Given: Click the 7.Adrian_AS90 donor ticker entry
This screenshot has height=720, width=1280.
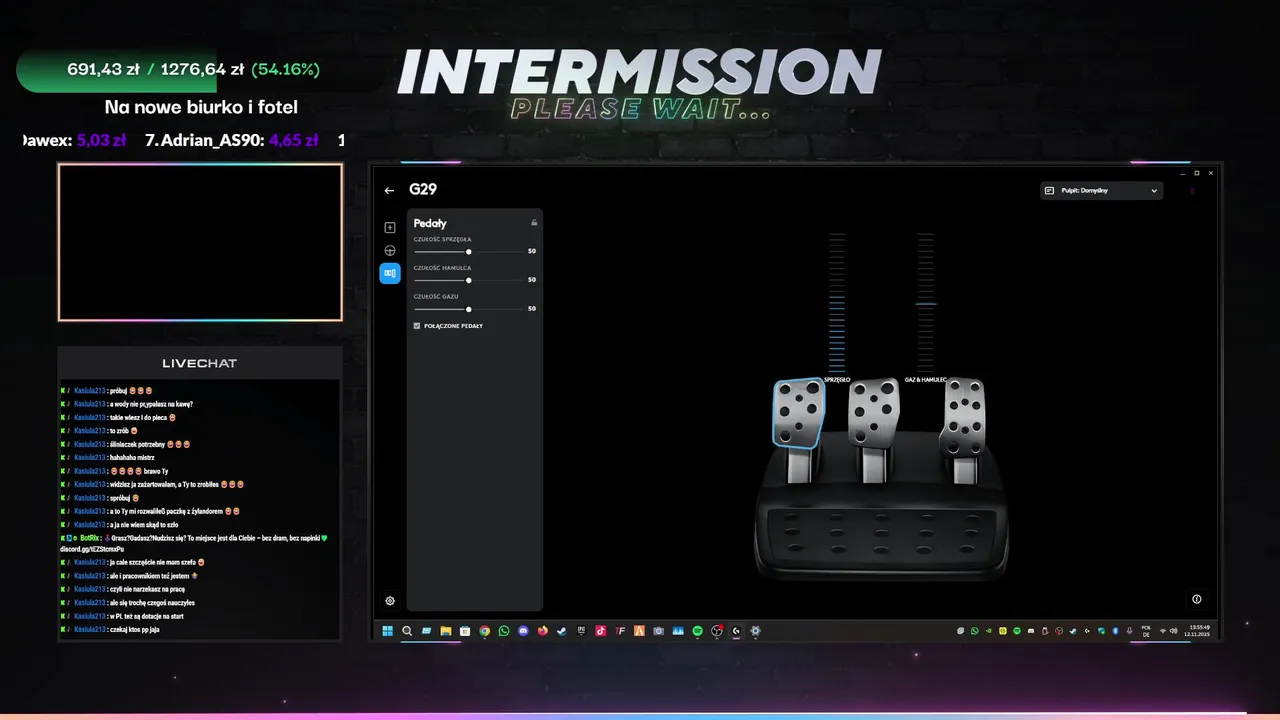Looking at the screenshot, I should point(231,141).
